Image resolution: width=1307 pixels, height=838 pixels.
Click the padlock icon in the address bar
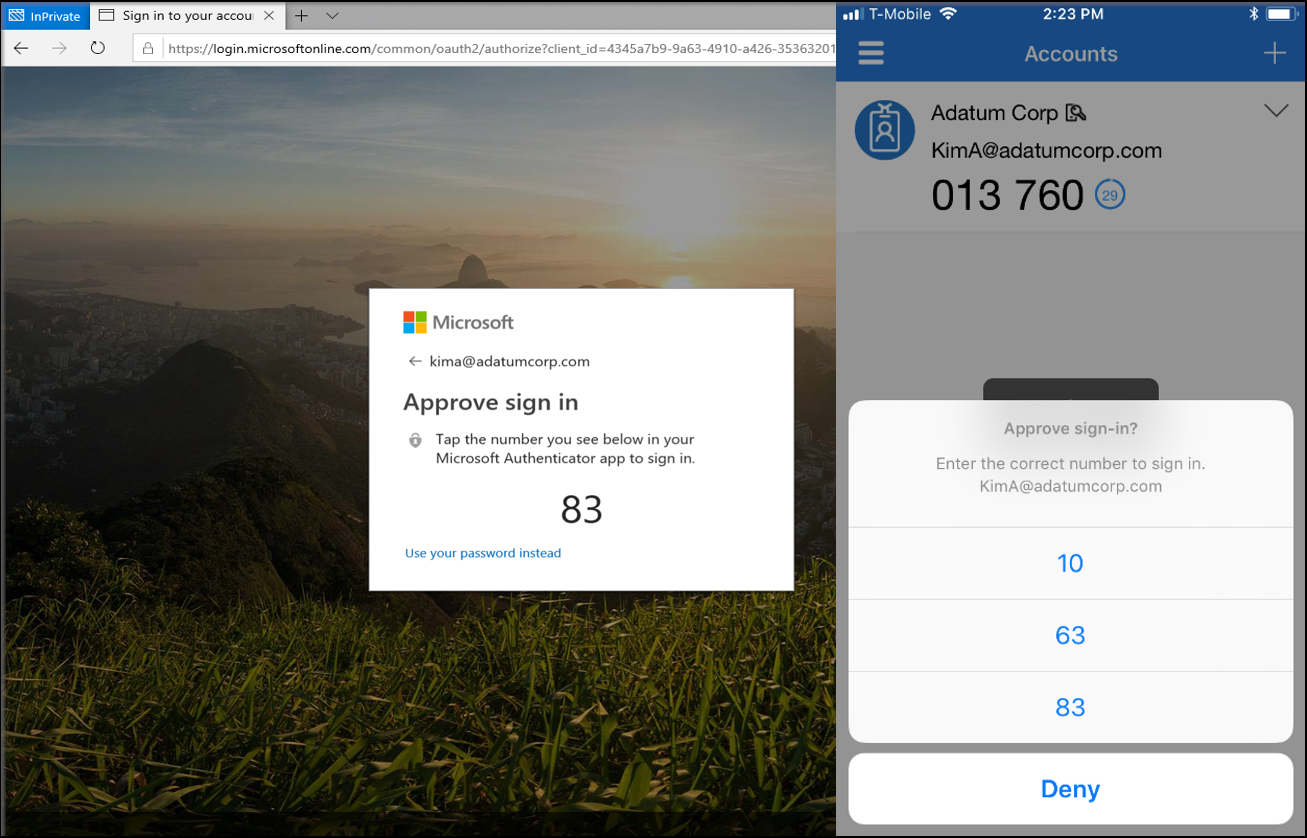(148, 47)
